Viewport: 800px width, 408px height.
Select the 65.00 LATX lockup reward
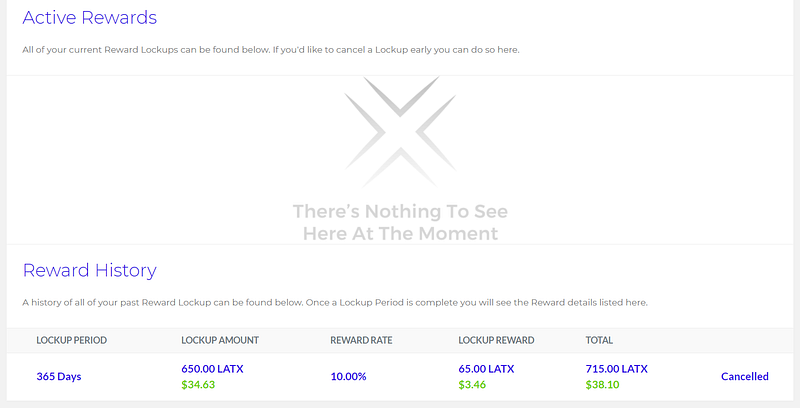point(486,369)
